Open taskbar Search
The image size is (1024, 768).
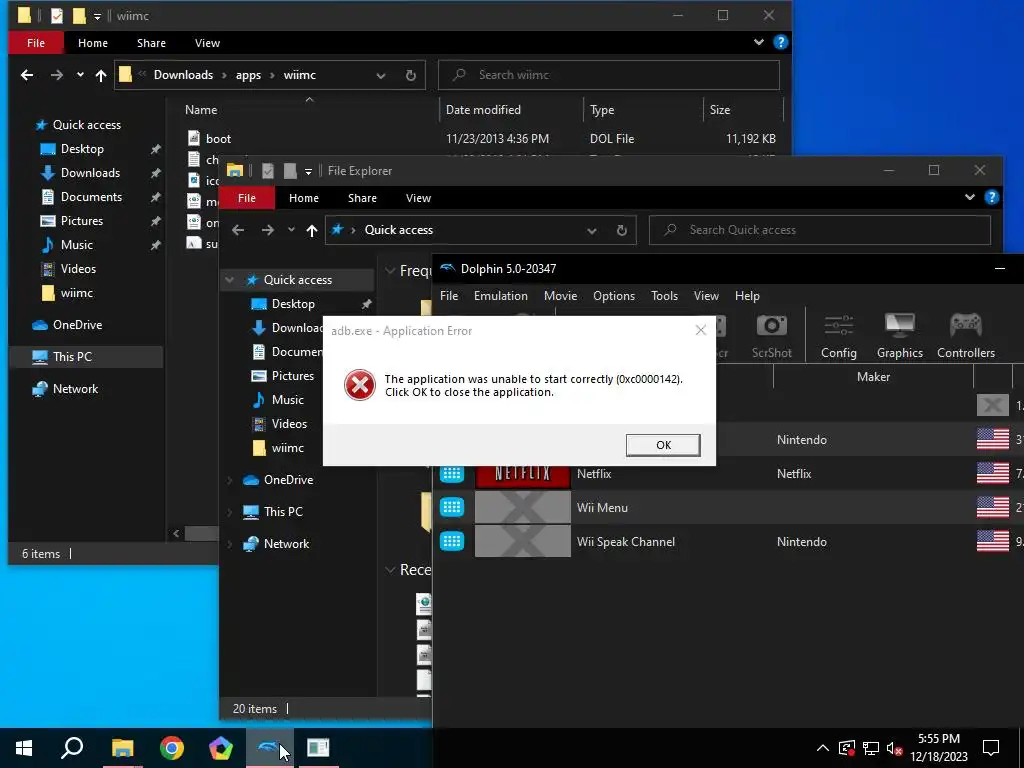pos(72,748)
